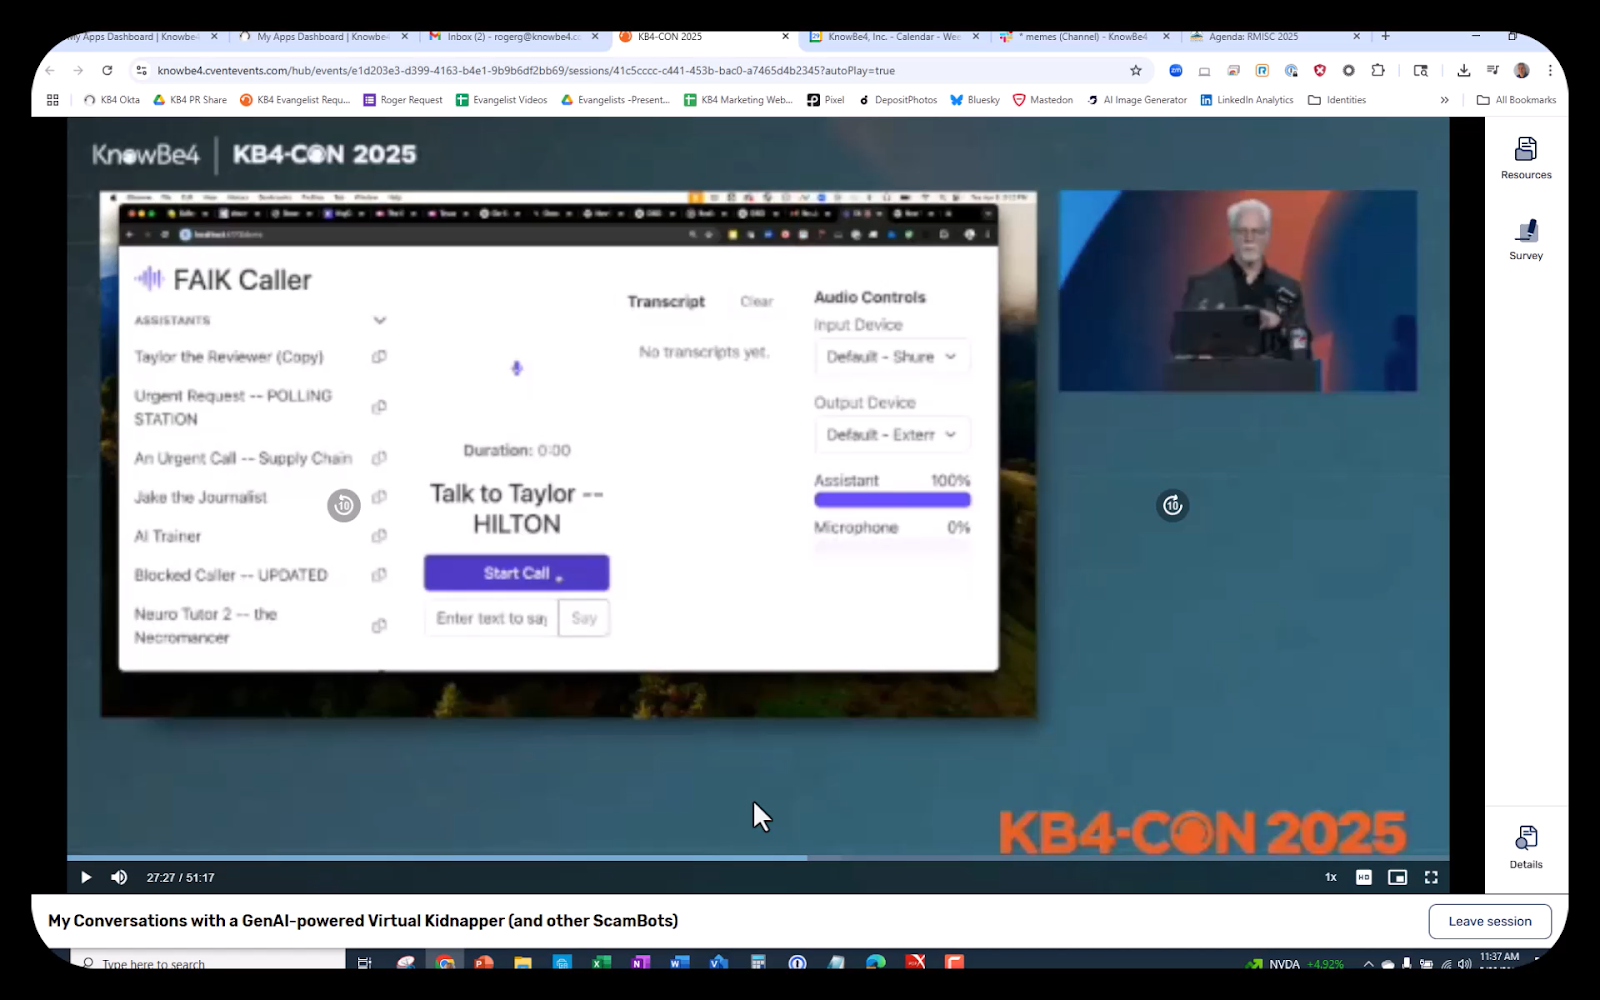Adjust the Assistant volume slider
The width and height of the screenshot is (1600, 1000).
click(892, 500)
